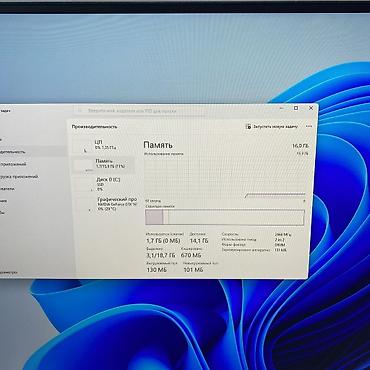The height and width of the screenshot is (370, 370).
Task: Click the Запустить новую задачу button
Action: (x=272, y=127)
